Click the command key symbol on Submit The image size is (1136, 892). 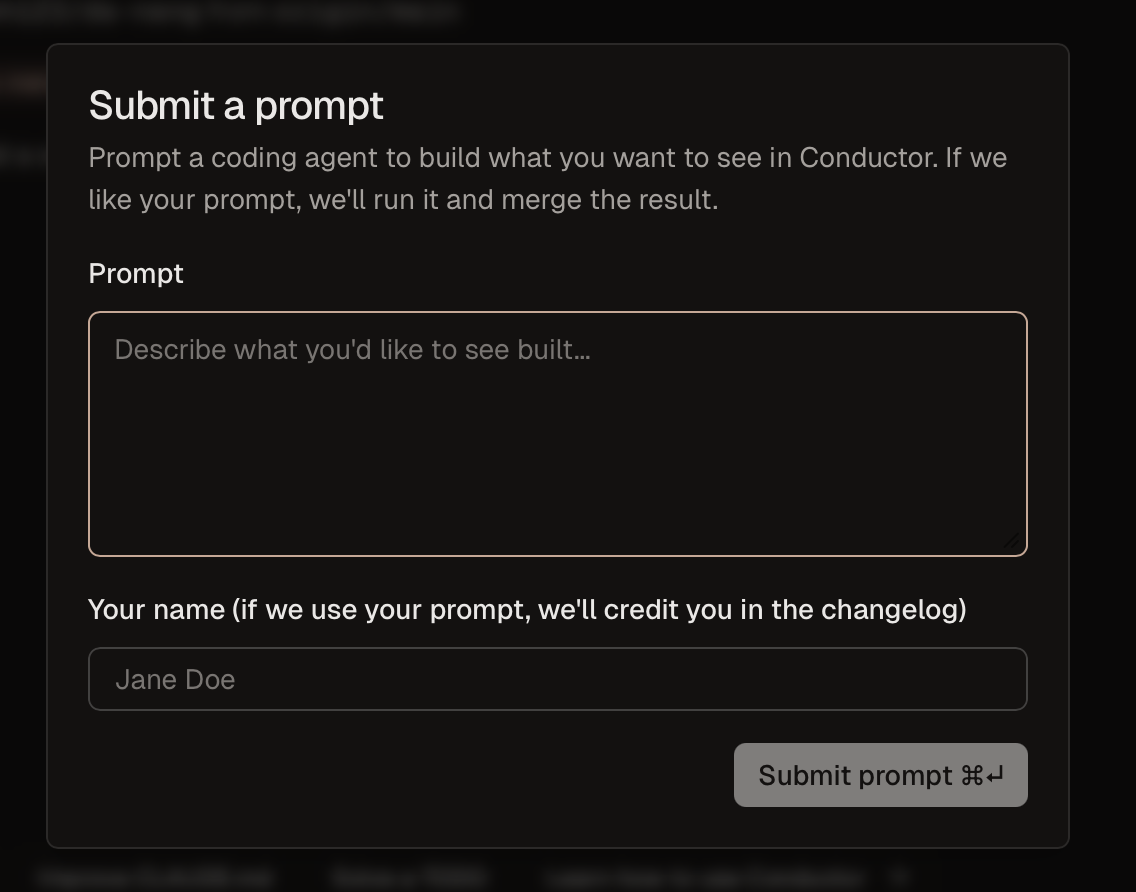pos(971,775)
